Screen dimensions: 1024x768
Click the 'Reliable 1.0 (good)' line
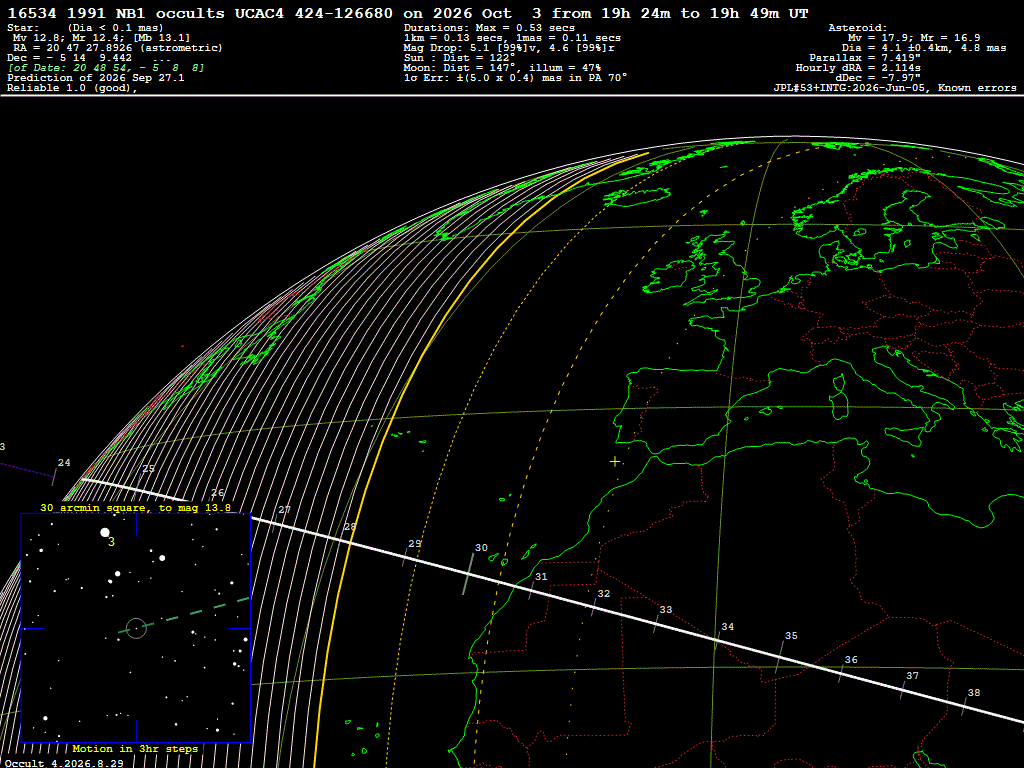click(72, 88)
